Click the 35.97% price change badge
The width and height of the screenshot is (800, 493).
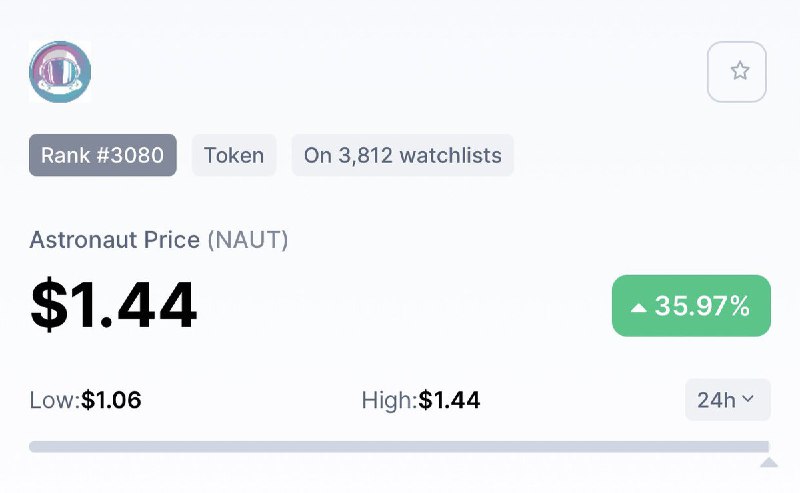[691, 306]
